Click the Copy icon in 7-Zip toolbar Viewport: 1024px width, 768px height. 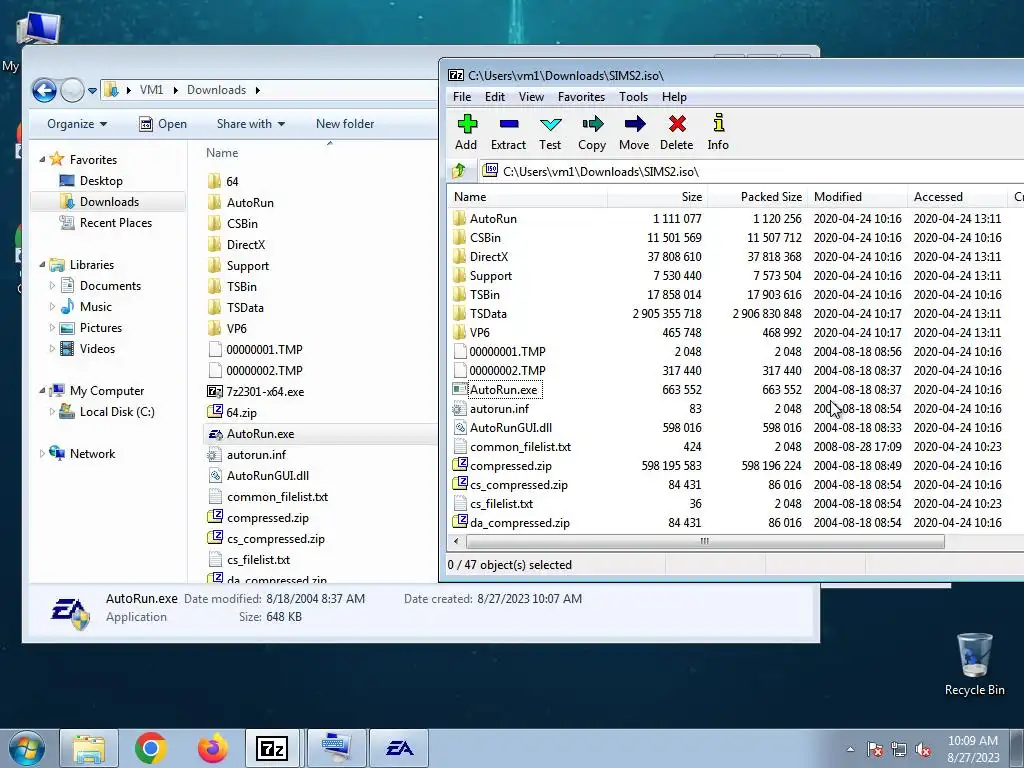tap(592, 132)
